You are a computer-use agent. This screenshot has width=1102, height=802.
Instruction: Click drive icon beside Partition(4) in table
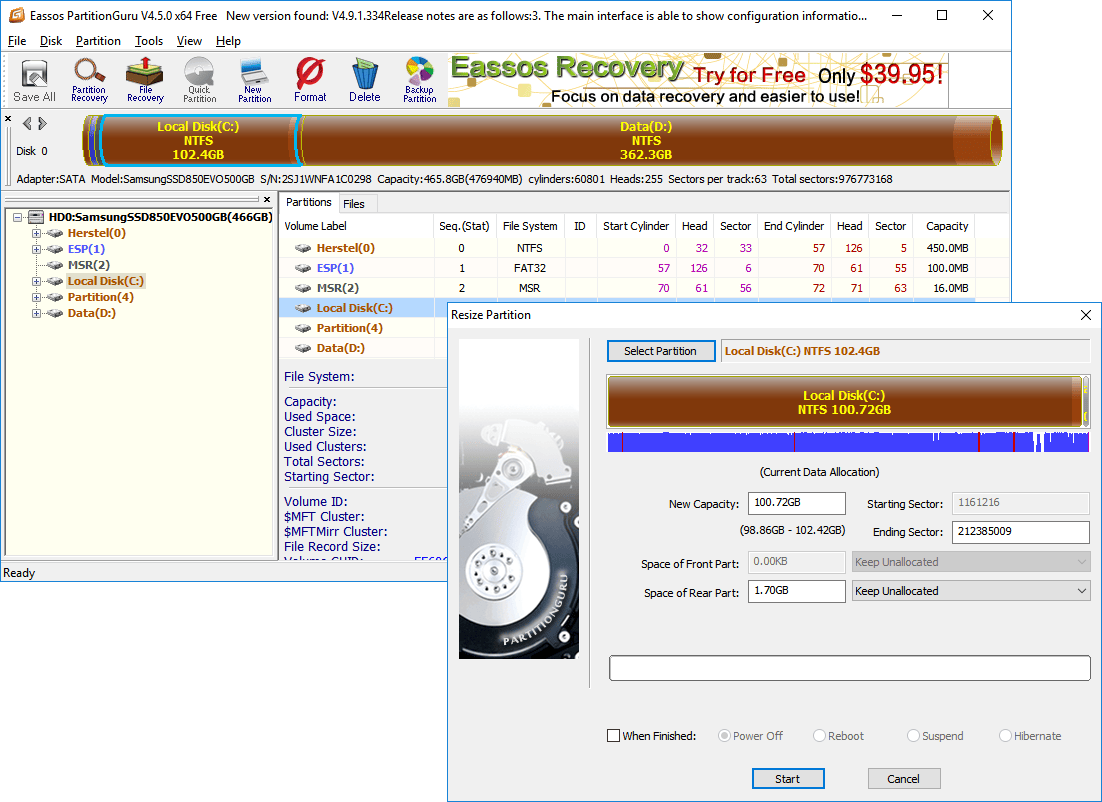coord(303,328)
